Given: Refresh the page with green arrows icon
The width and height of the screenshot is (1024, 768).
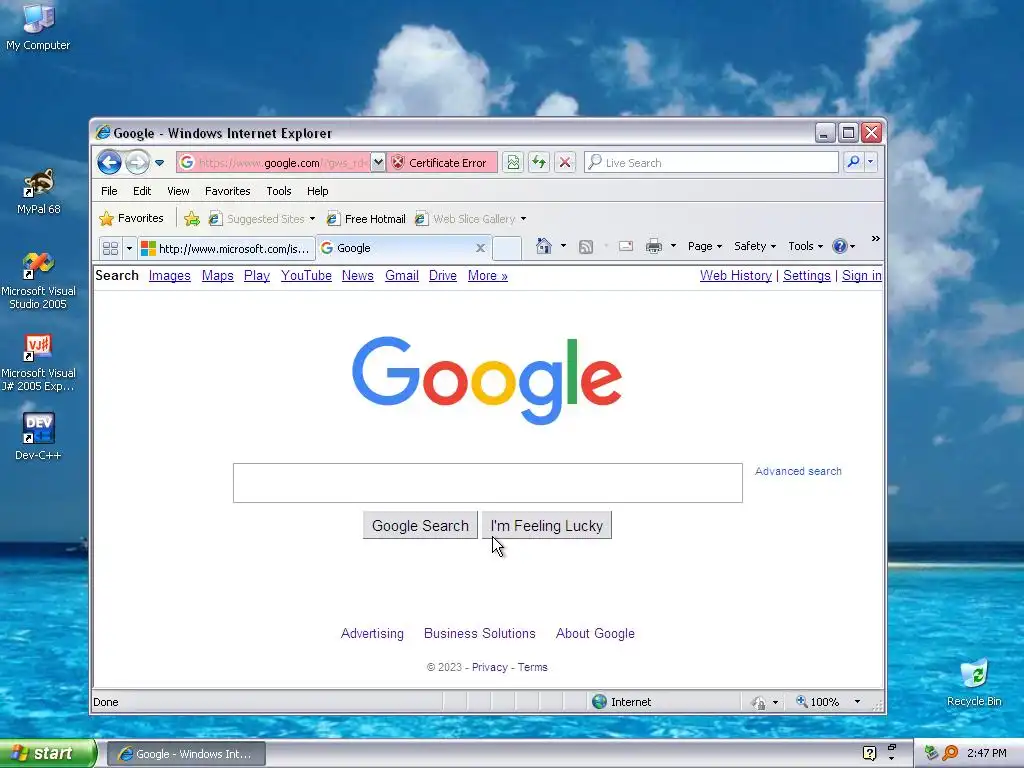Looking at the screenshot, I should [x=539, y=162].
